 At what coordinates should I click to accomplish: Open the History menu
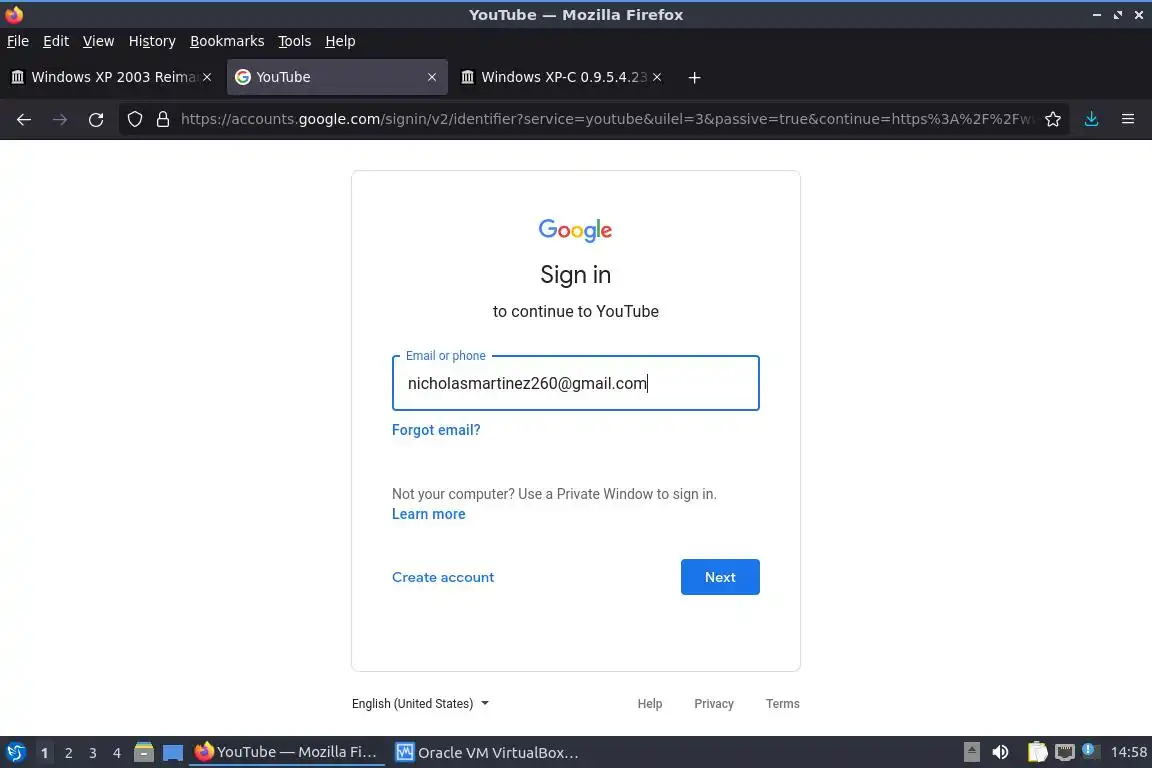(152, 41)
